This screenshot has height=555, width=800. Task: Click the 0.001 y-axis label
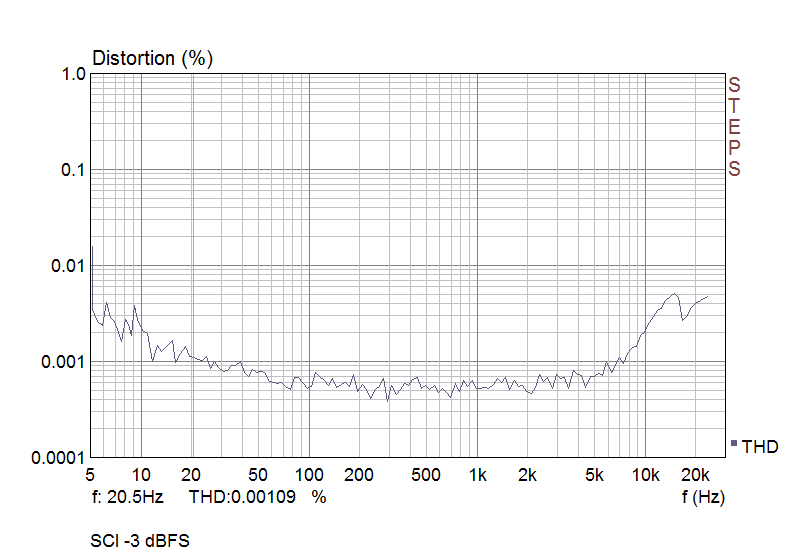[x=63, y=362]
